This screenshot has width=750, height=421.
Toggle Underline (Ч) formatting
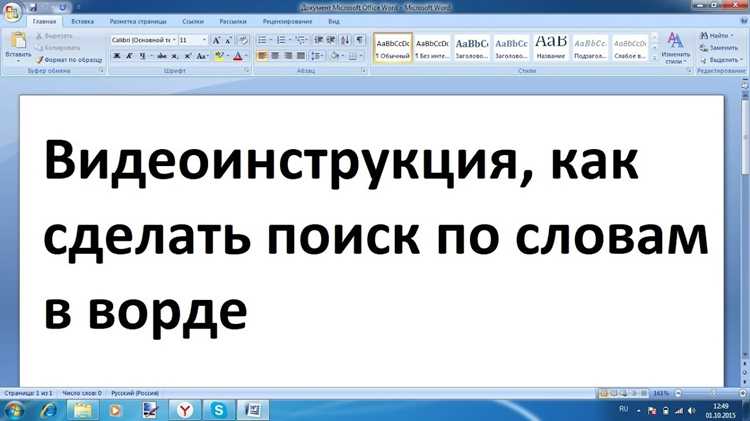(x=142, y=56)
